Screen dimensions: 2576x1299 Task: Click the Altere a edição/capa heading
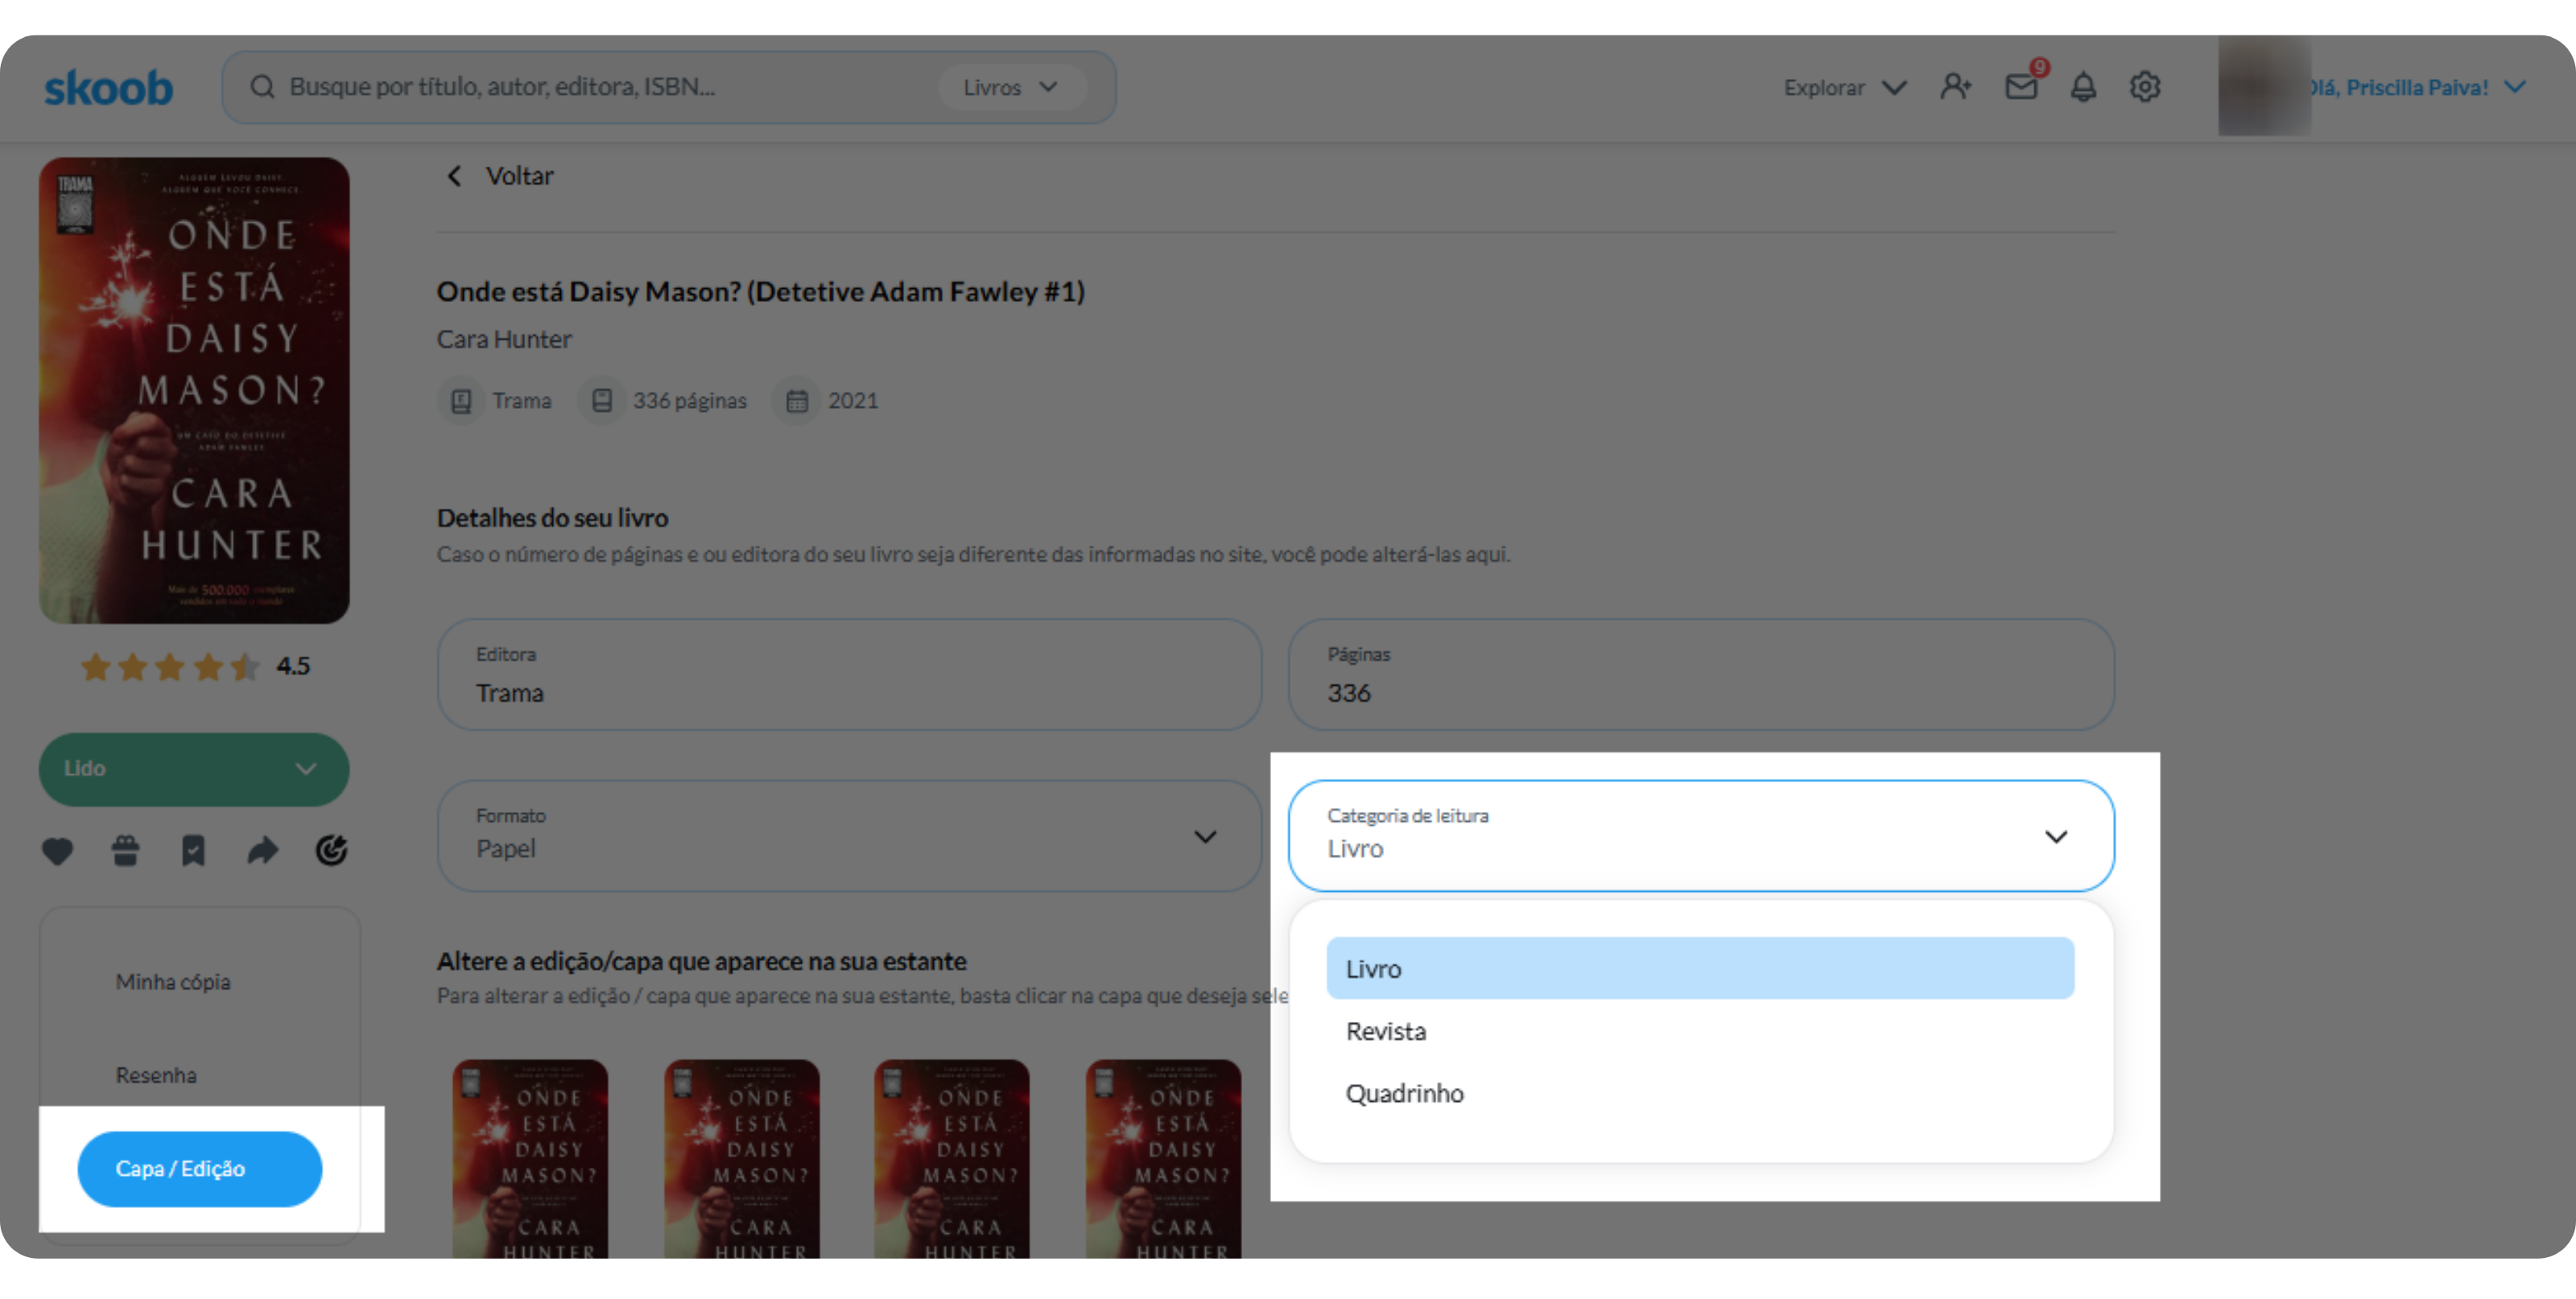[701, 961]
